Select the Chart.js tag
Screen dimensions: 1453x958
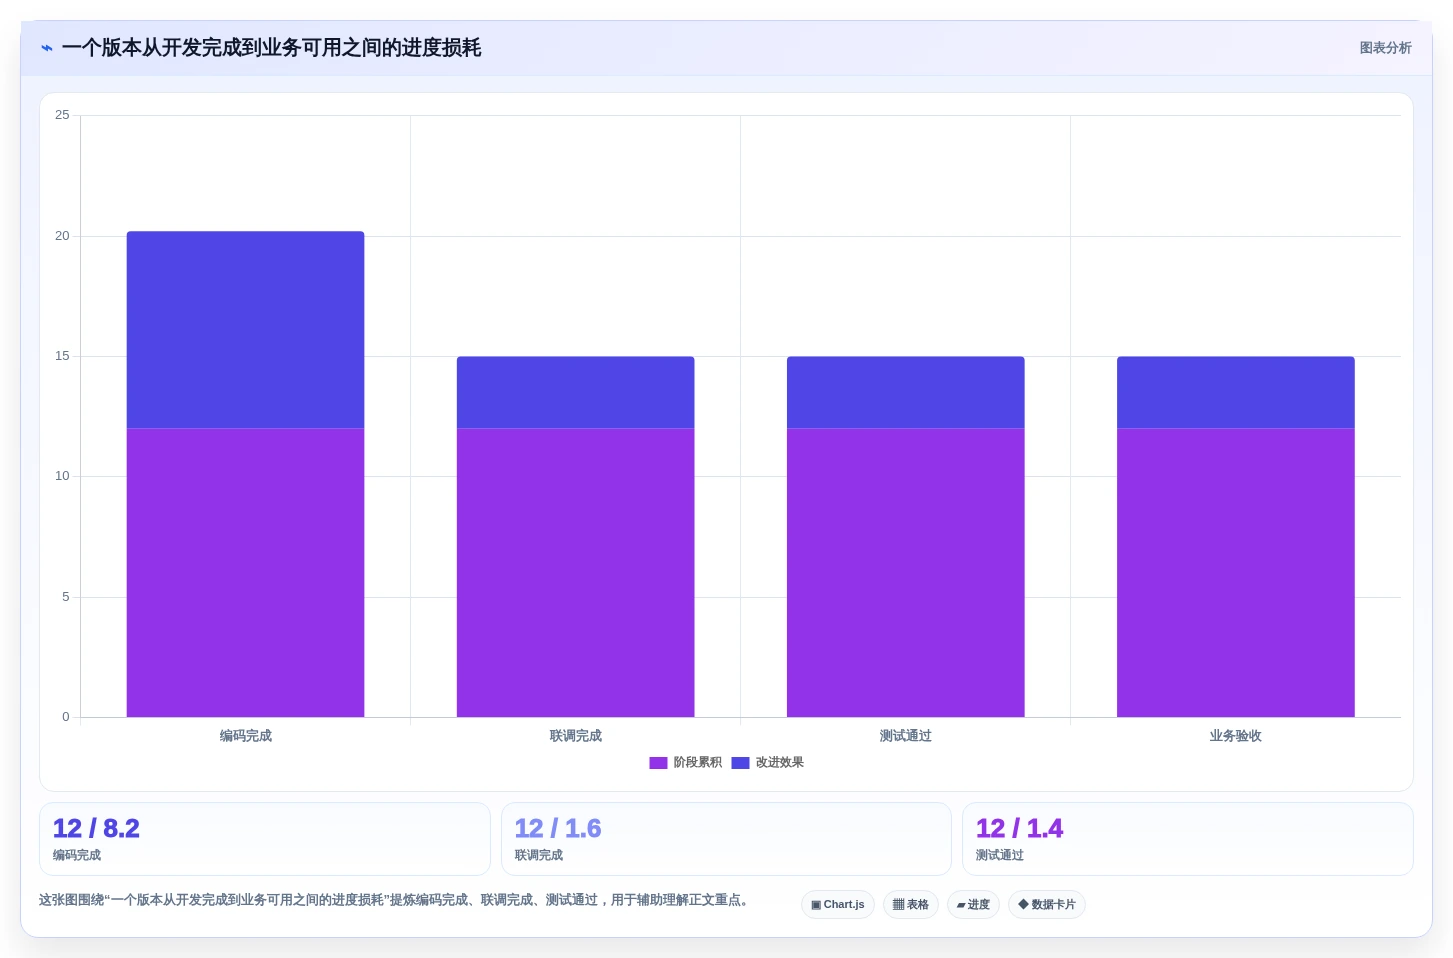pos(838,904)
